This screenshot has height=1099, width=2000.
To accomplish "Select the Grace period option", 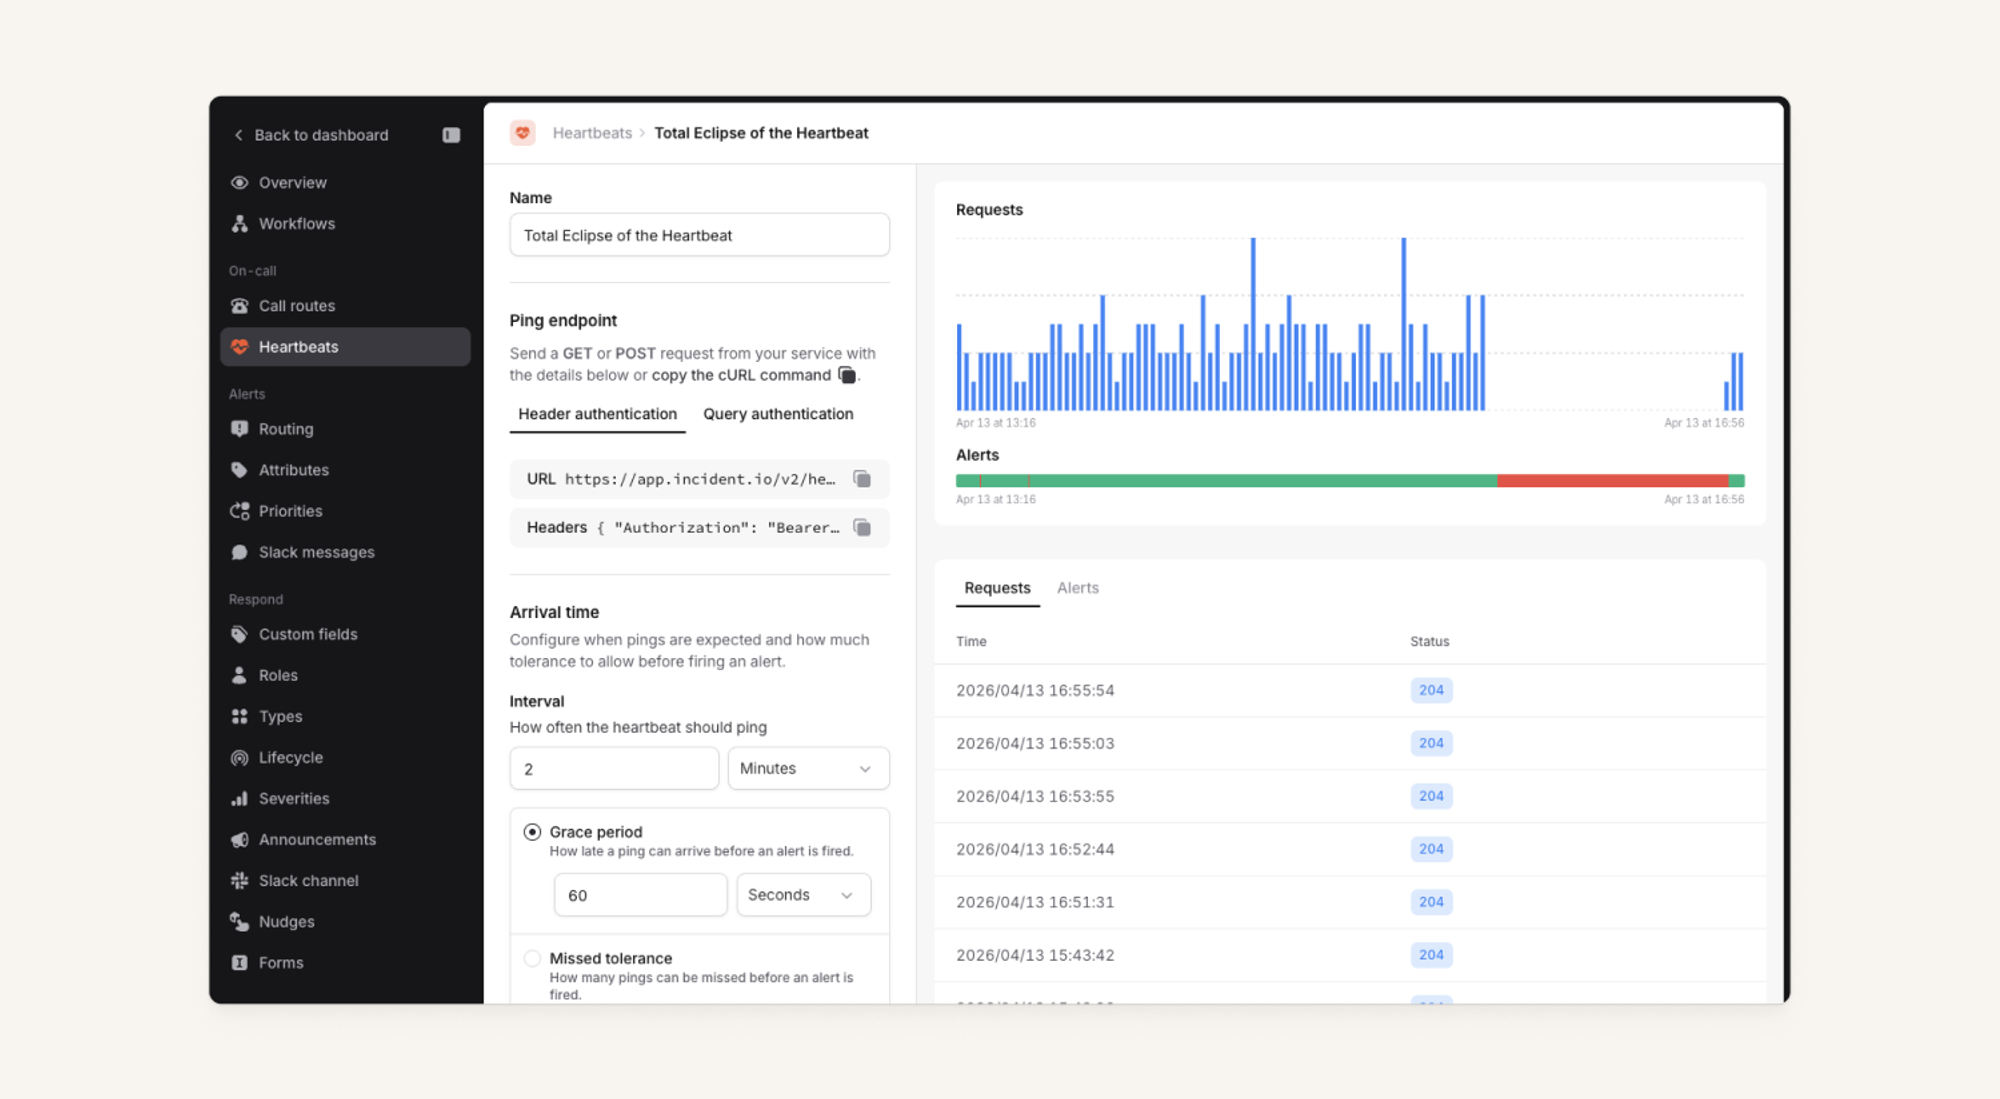I will tap(533, 832).
